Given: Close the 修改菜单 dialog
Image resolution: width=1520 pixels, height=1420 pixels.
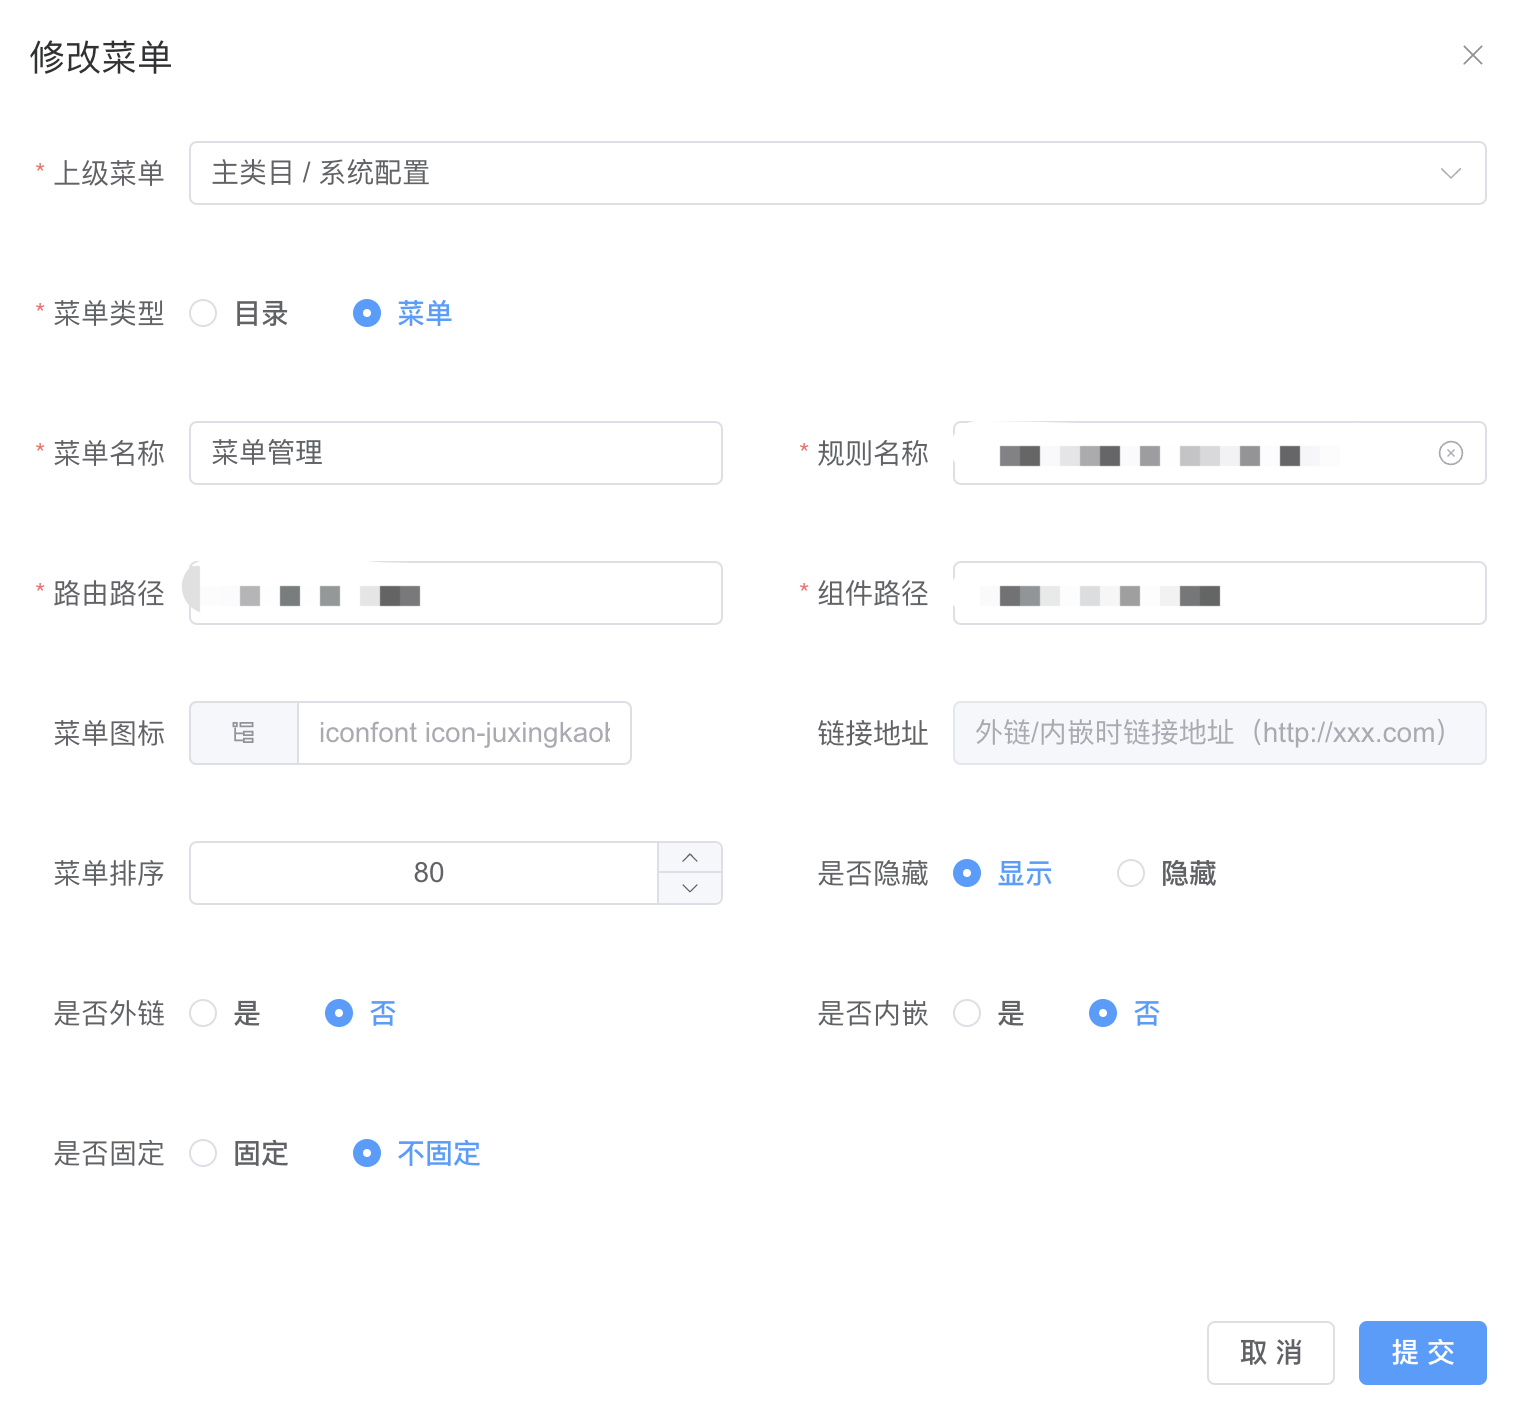Looking at the screenshot, I should [1472, 55].
